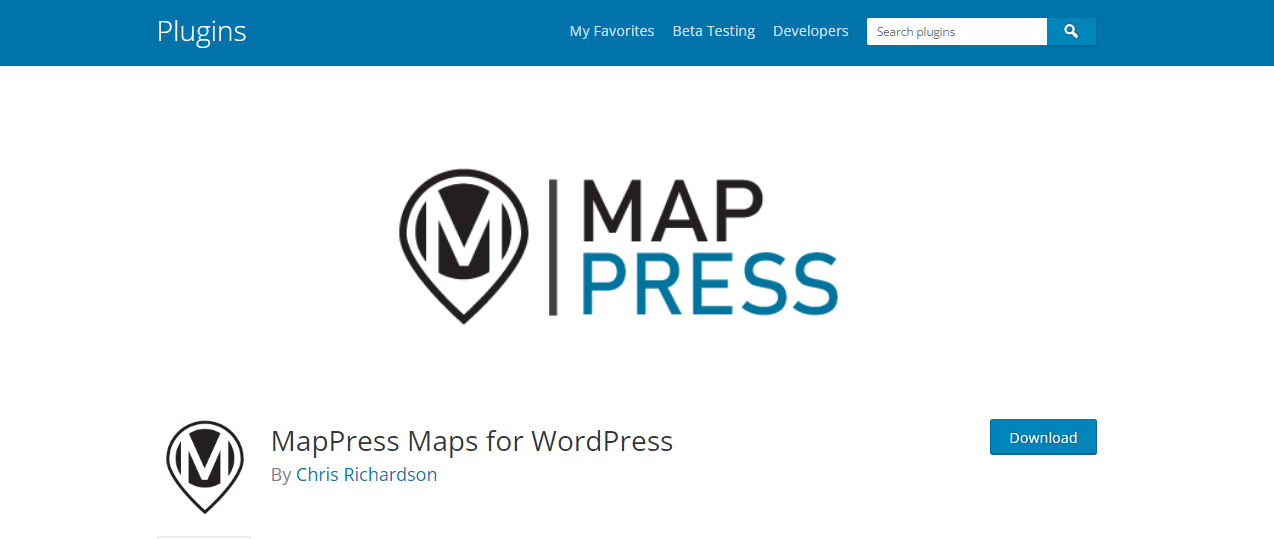Viewport: 1274px width, 539px height.
Task: Open author Chris Richardson's profile
Action: pyautogui.click(x=367, y=475)
